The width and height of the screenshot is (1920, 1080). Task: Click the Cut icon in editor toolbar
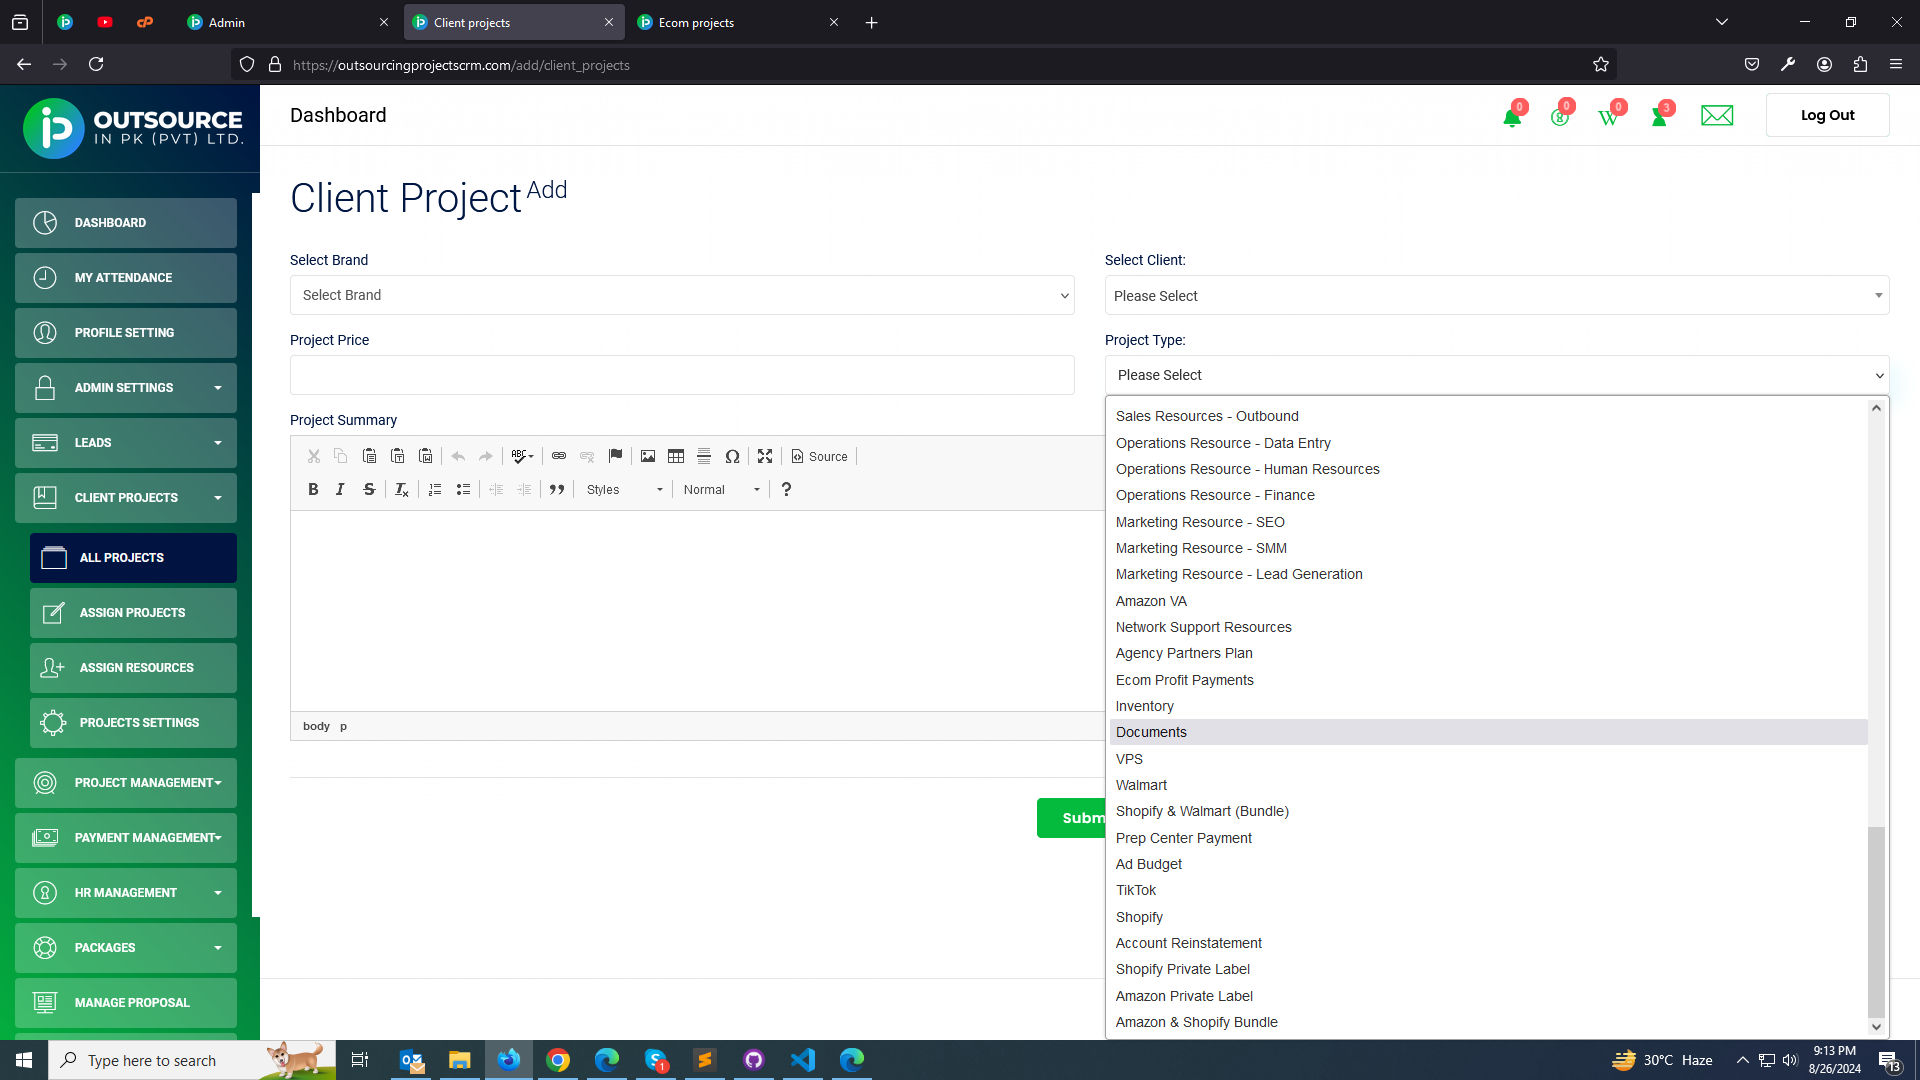[313, 456]
